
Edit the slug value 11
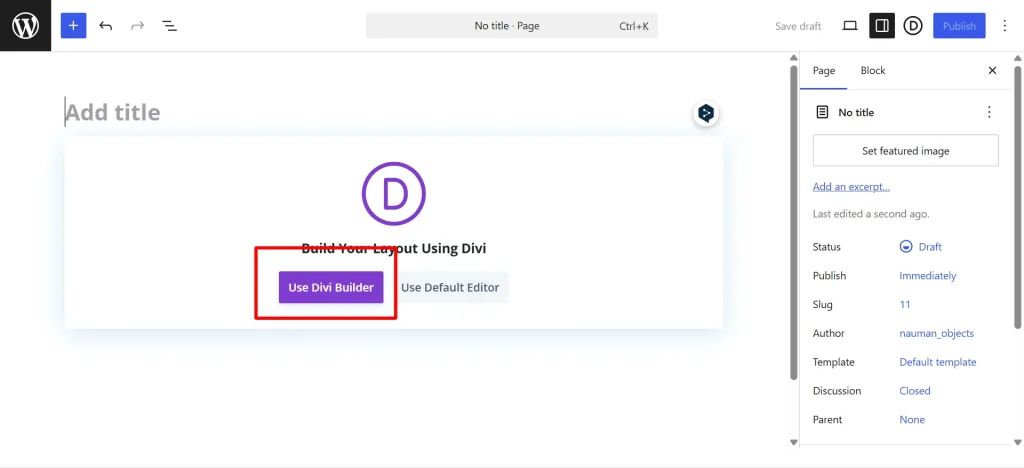tap(904, 304)
